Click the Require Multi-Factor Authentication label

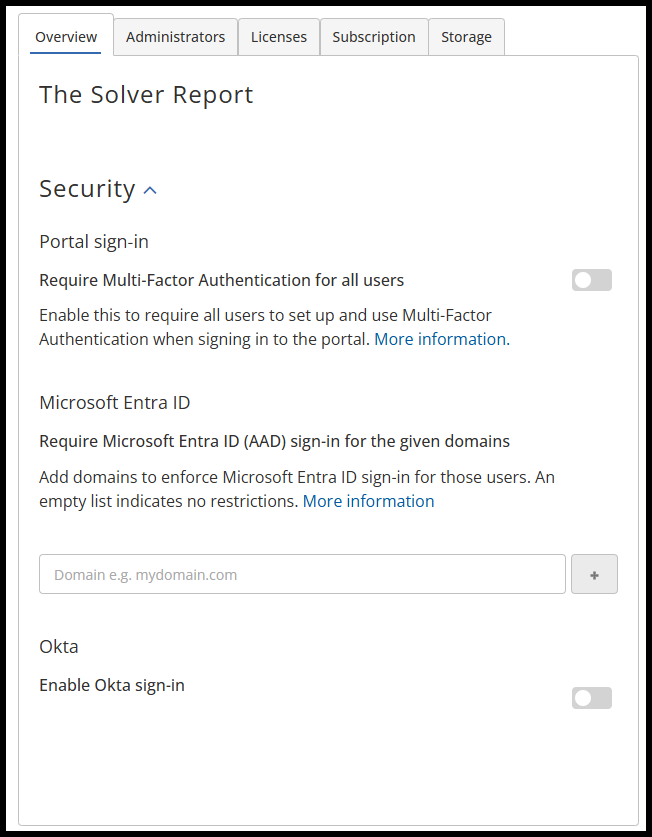221,280
